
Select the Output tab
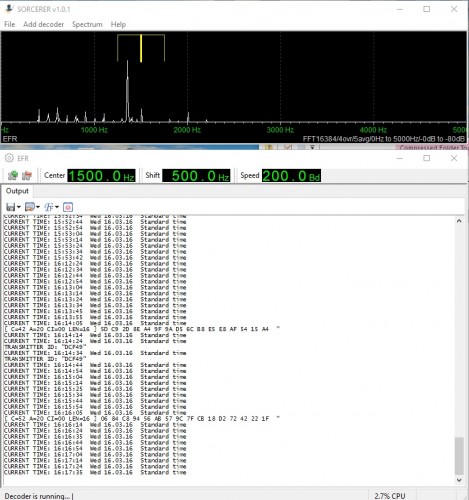[x=17, y=191]
